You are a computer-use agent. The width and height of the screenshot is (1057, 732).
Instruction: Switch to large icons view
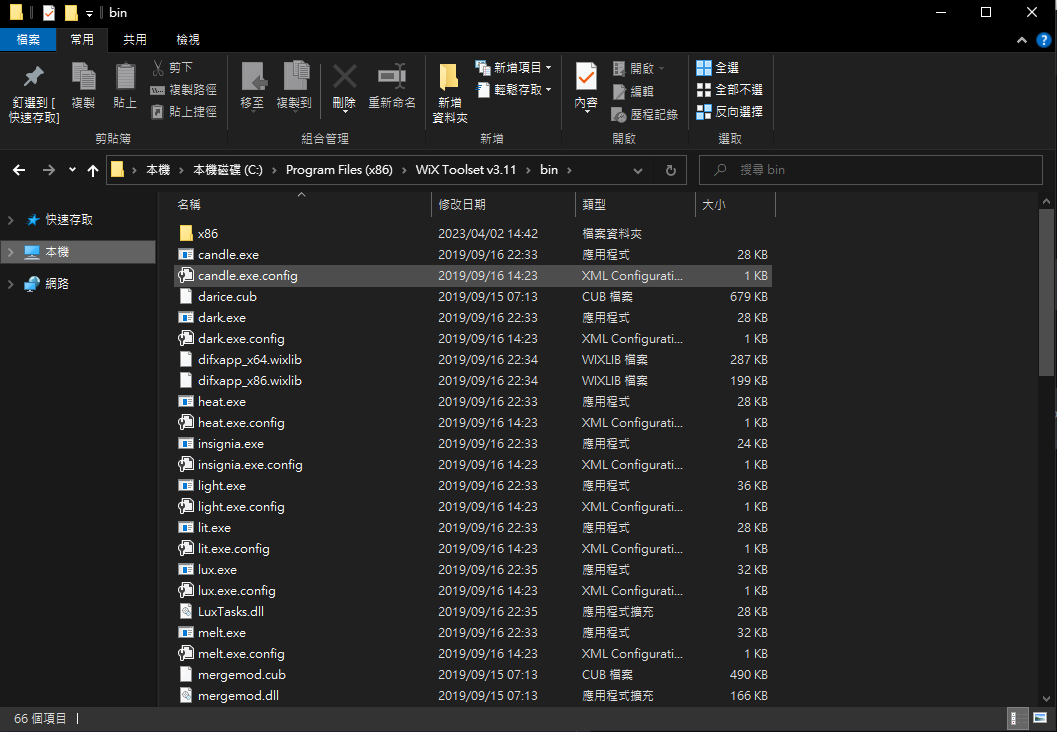pos(1040,719)
